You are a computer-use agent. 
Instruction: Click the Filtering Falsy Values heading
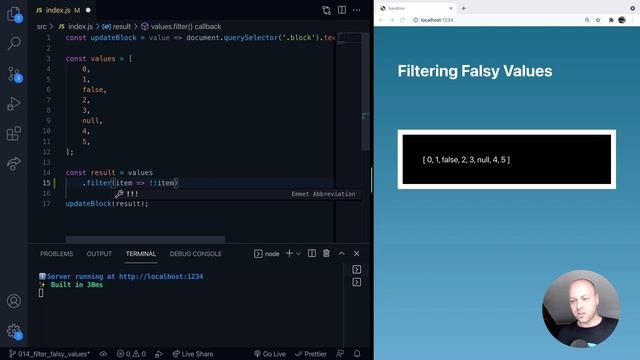475,71
